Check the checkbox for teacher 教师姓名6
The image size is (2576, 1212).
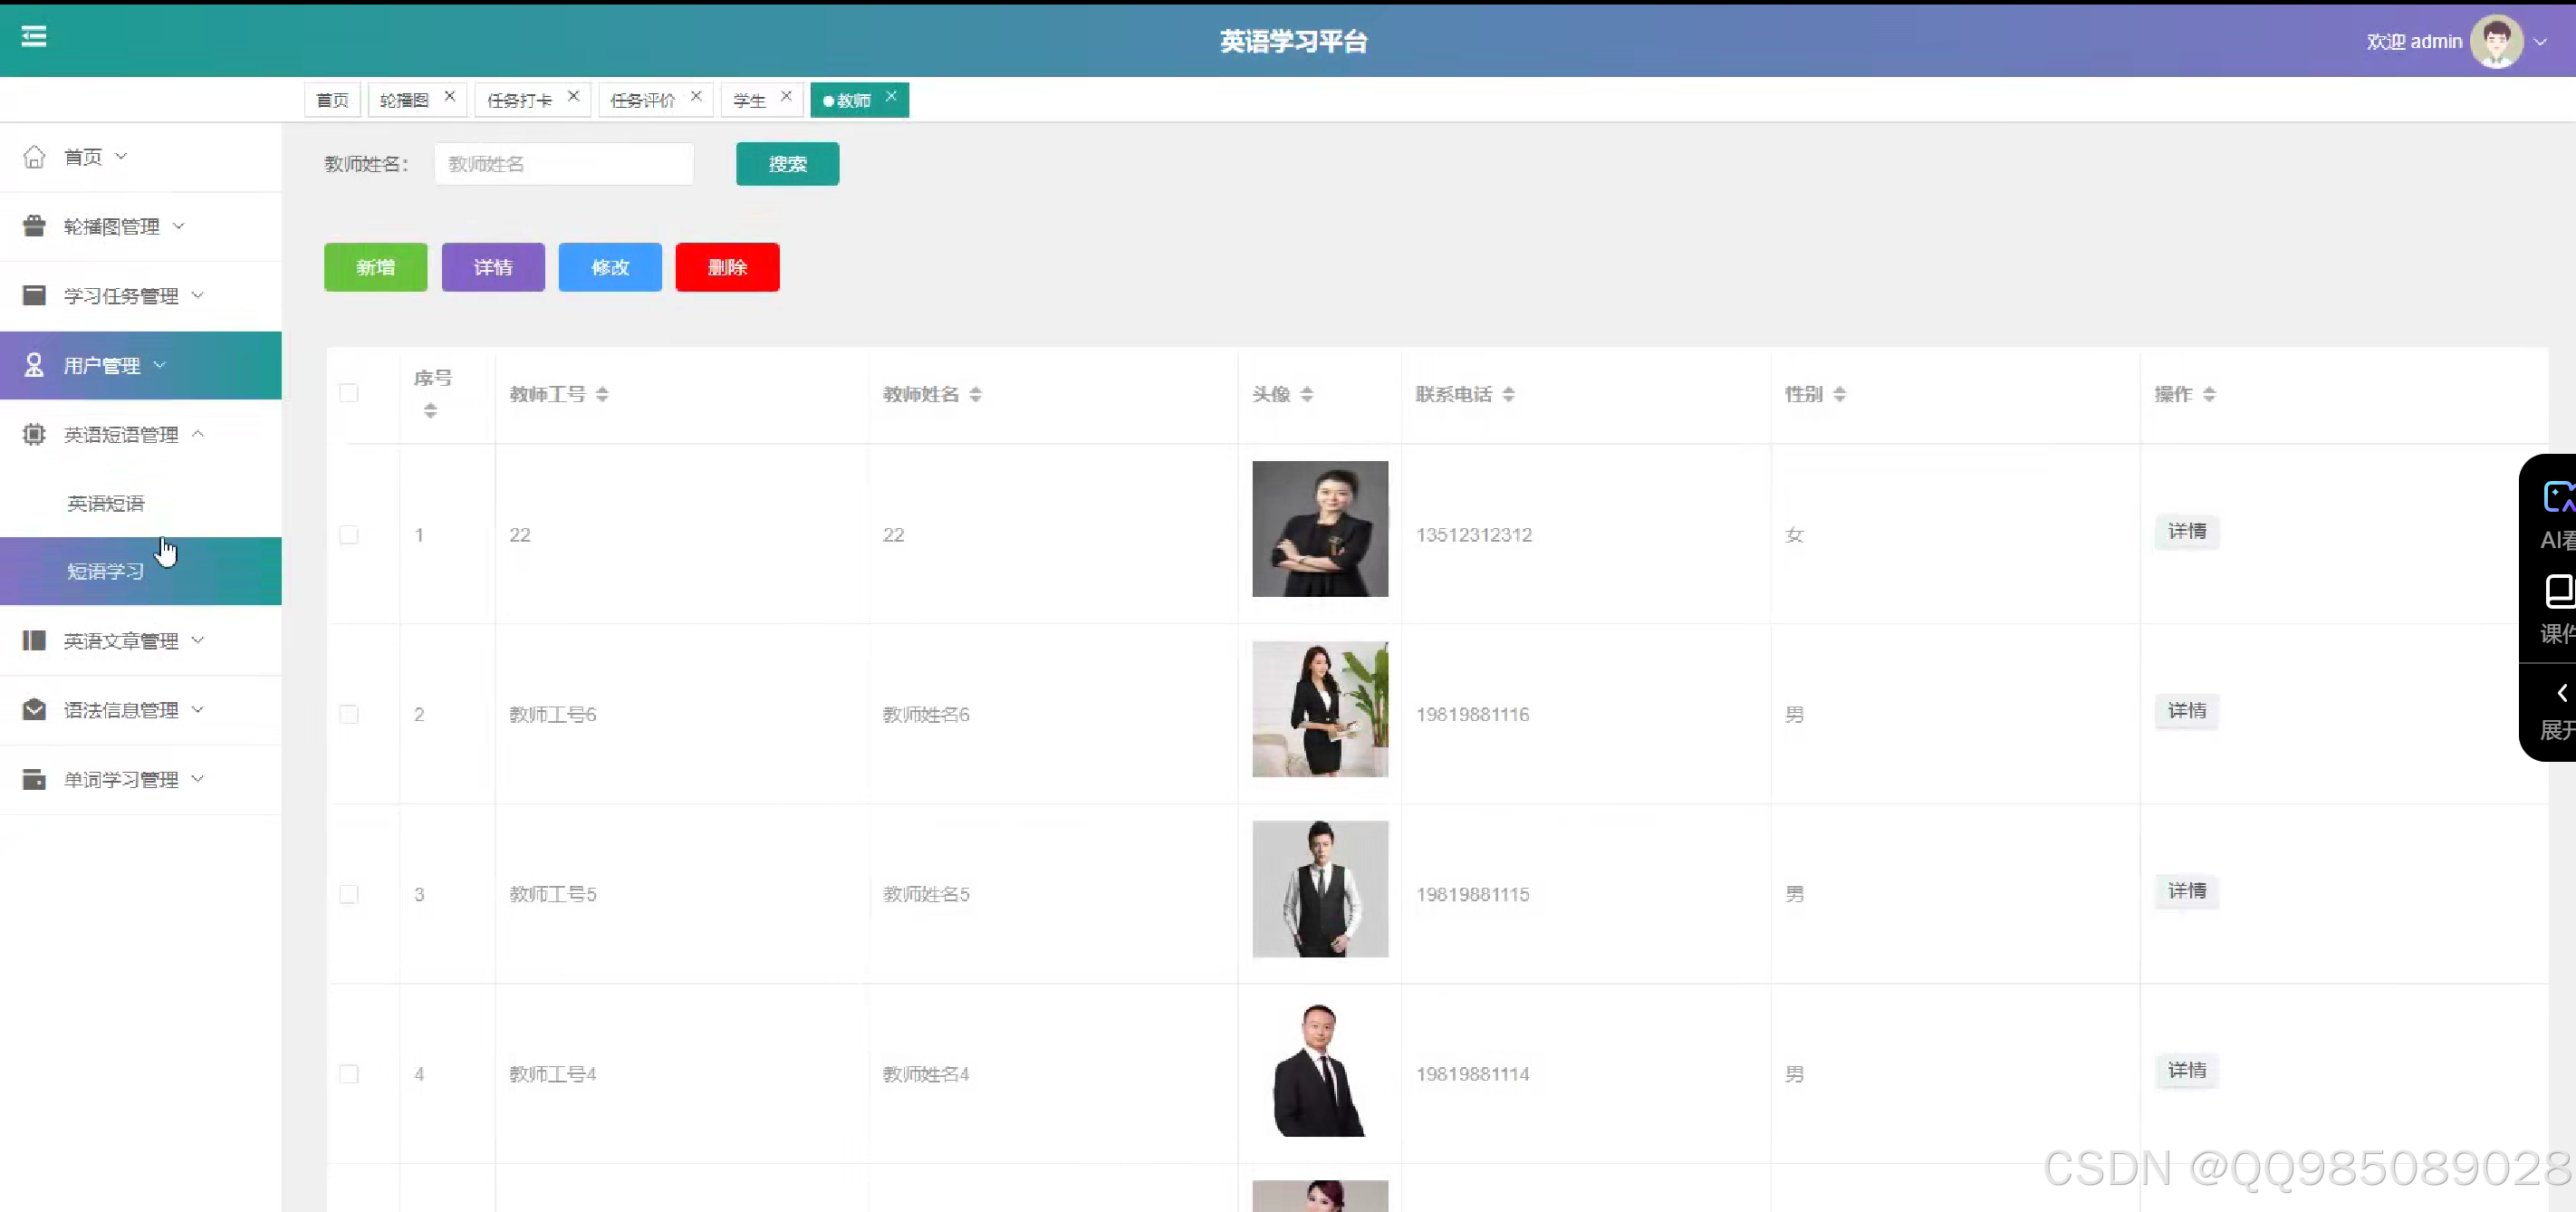click(348, 714)
